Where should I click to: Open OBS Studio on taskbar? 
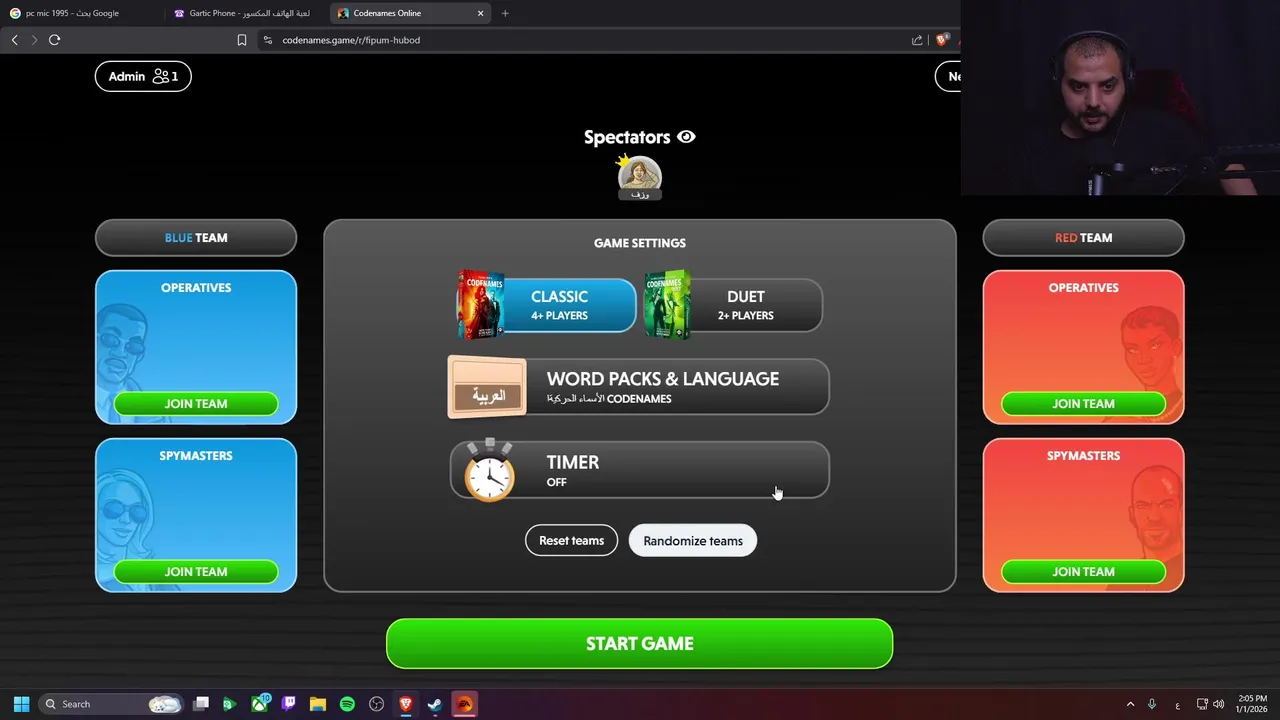(x=376, y=704)
